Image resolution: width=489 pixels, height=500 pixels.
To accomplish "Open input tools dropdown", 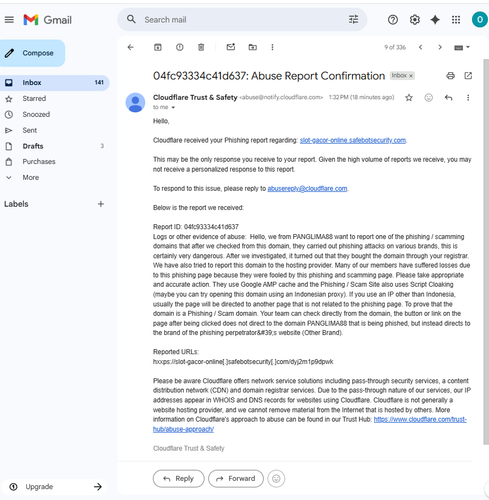I will (x=462, y=47).
